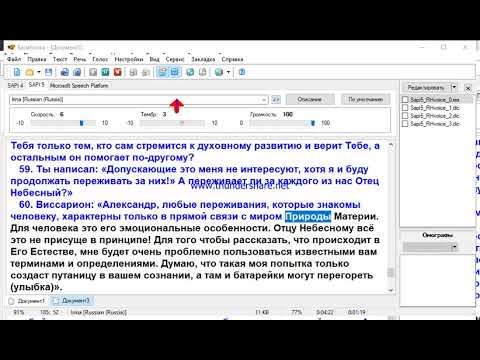480x360 pixels.
Task: Click the status bar time 0:04:22
Action: [x=325, y=313]
